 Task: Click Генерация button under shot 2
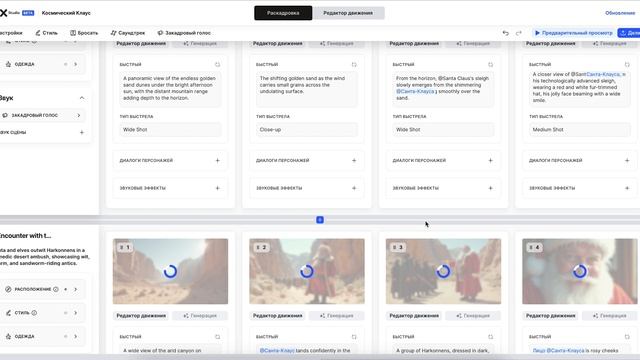337,316
